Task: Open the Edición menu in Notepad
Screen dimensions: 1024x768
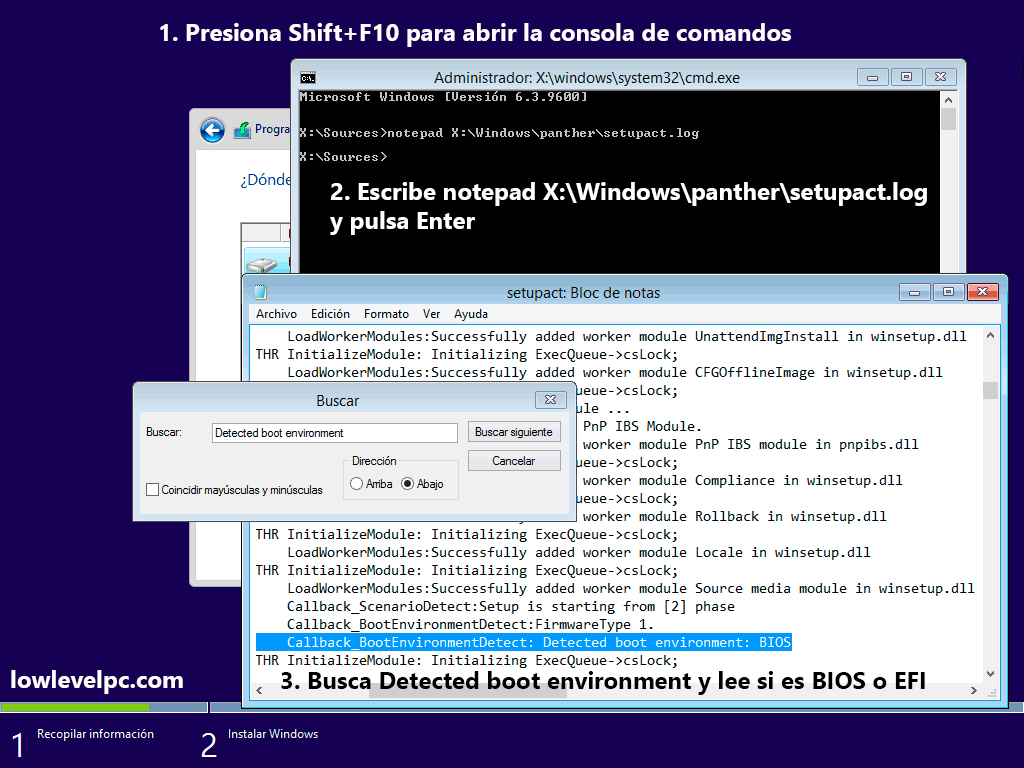Action: [x=330, y=313]
